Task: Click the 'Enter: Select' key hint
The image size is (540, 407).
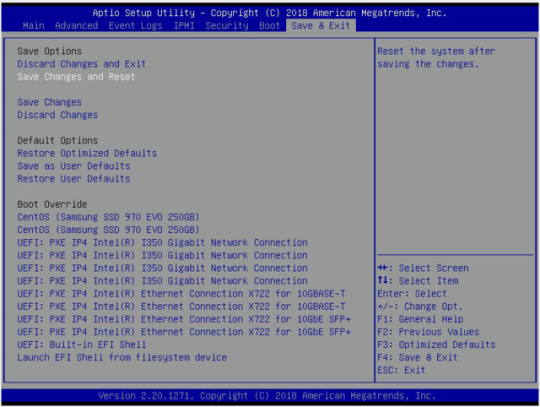Action: 412,293
